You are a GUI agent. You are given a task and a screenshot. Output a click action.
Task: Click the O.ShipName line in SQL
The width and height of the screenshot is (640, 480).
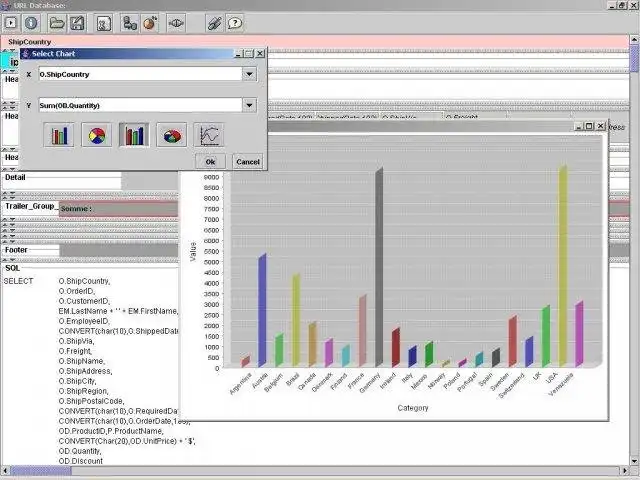(x=82, y=361)
